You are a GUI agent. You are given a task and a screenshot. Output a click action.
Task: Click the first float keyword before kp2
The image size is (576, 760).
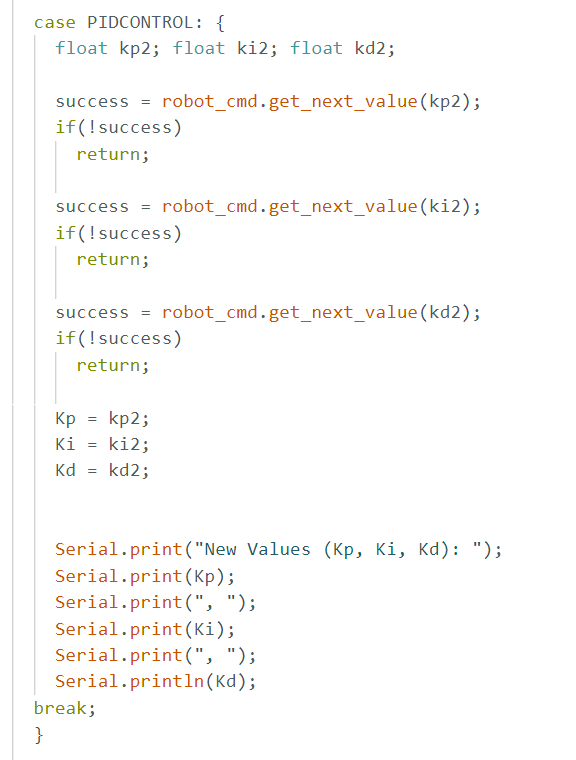click(81, 48)
